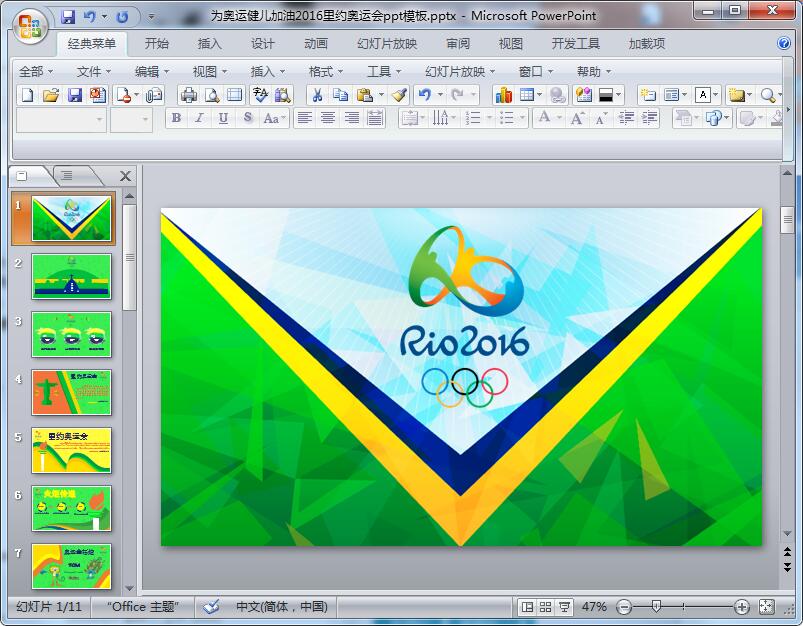Create a new blank presentation

(27, 95)
